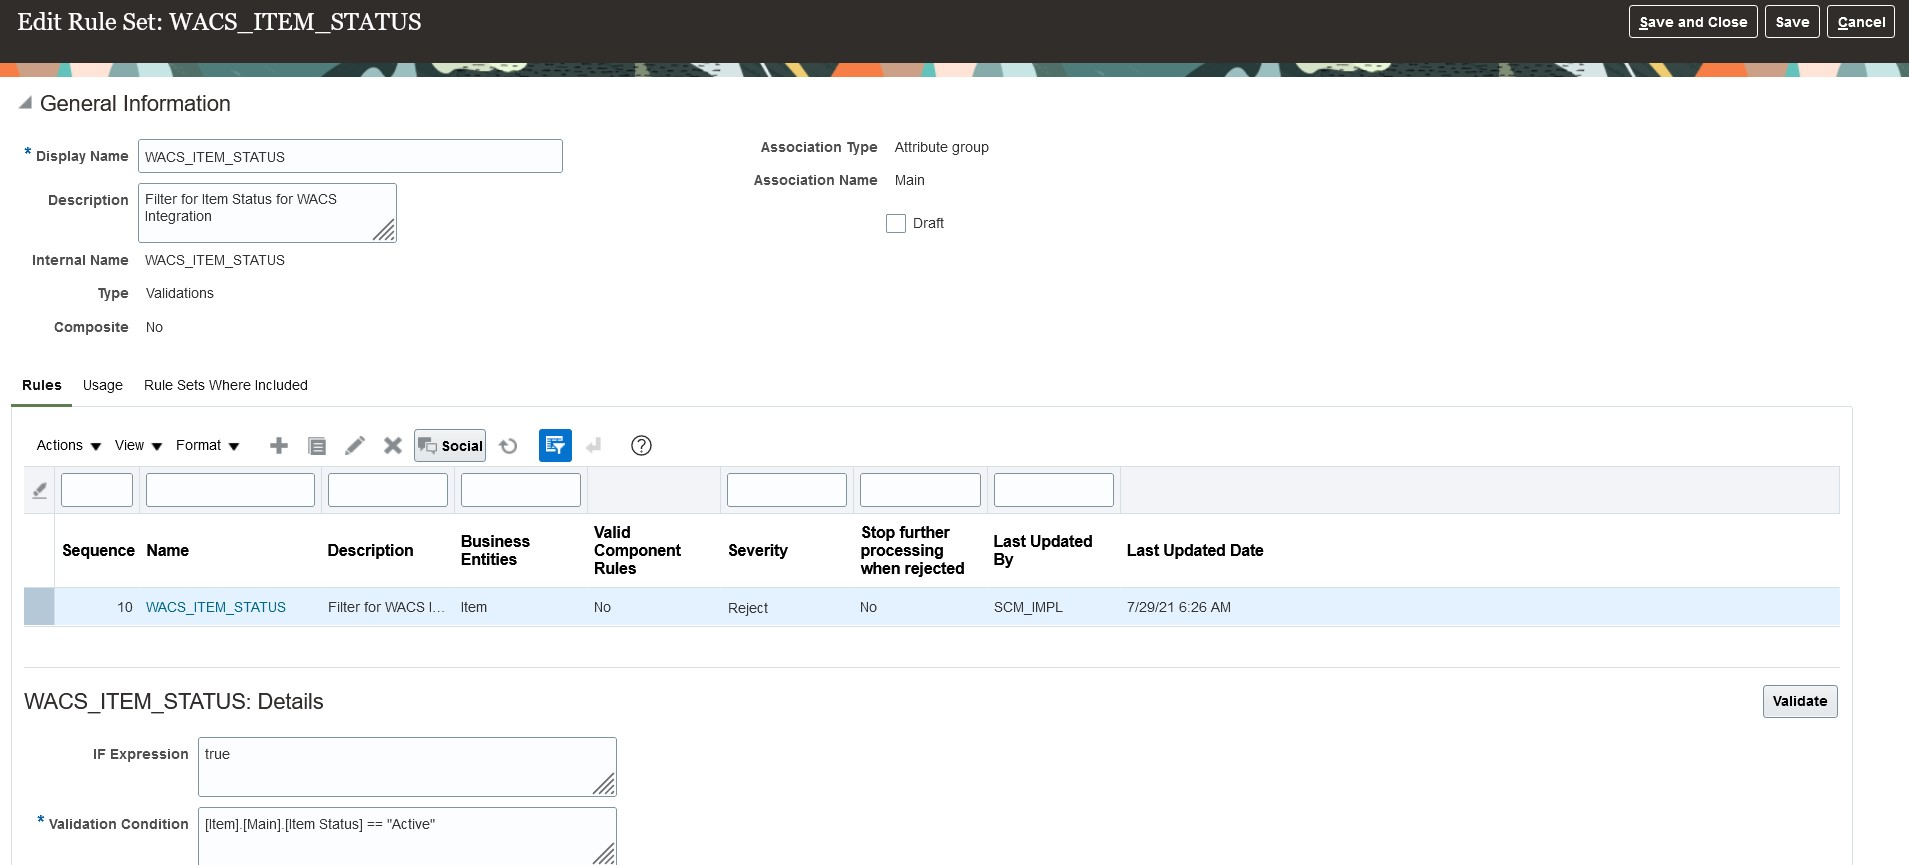Click the refresh rules icon
Screen dimensions: 1909x865
[509, 446]
